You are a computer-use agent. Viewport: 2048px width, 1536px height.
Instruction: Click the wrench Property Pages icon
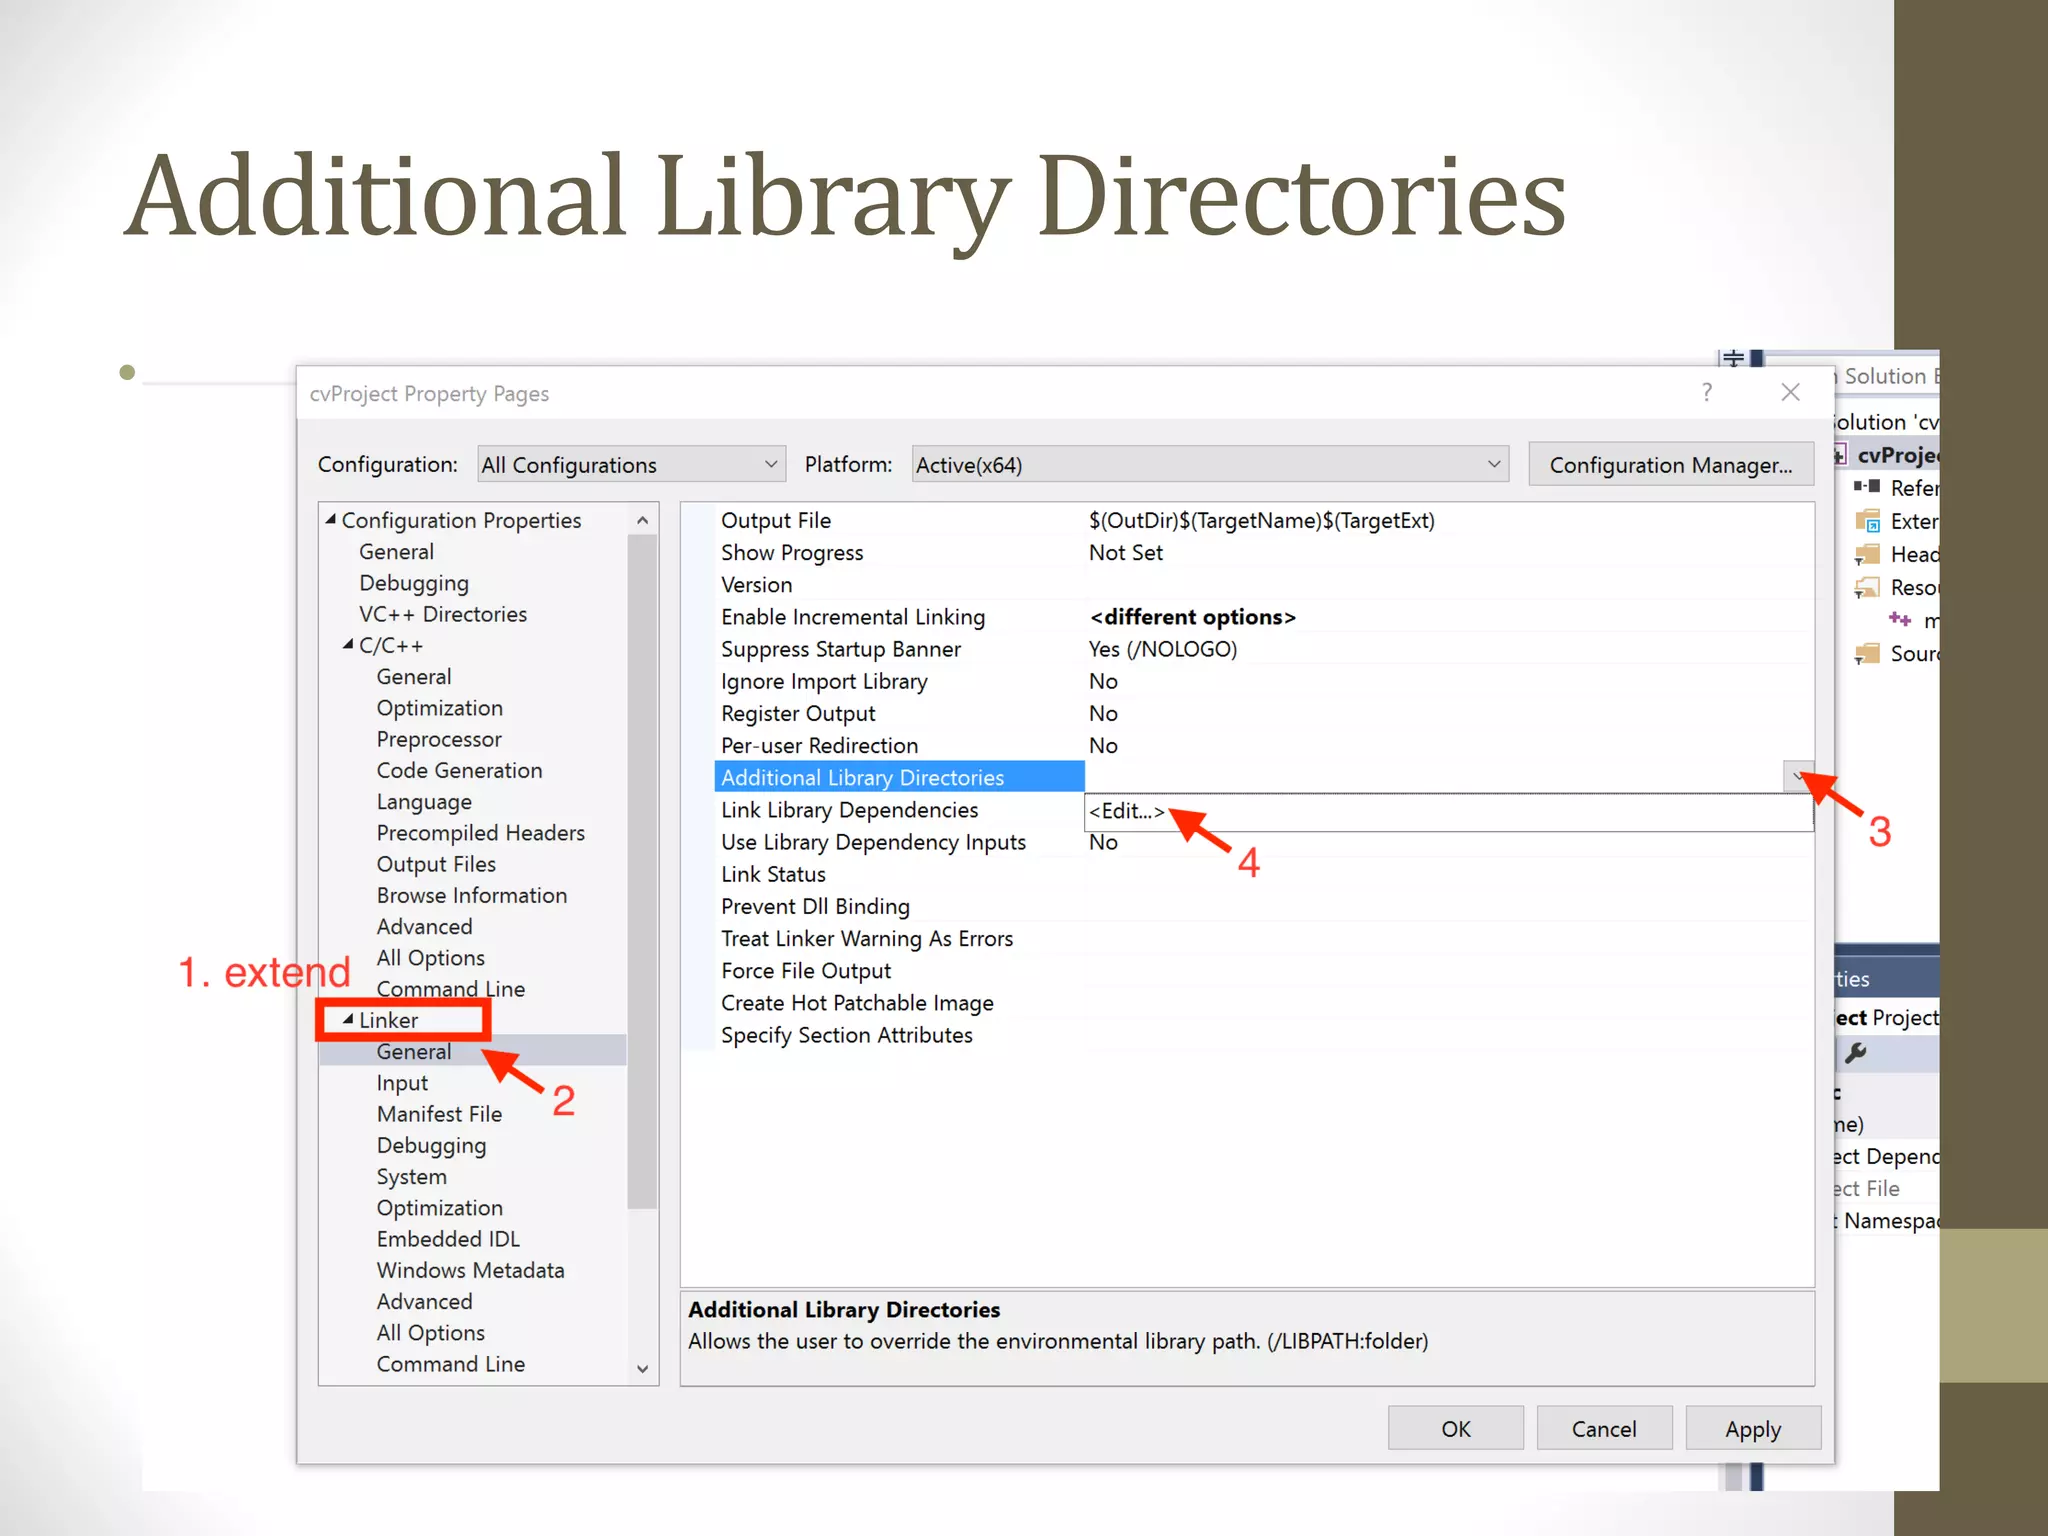[x=1856, y=1052]
